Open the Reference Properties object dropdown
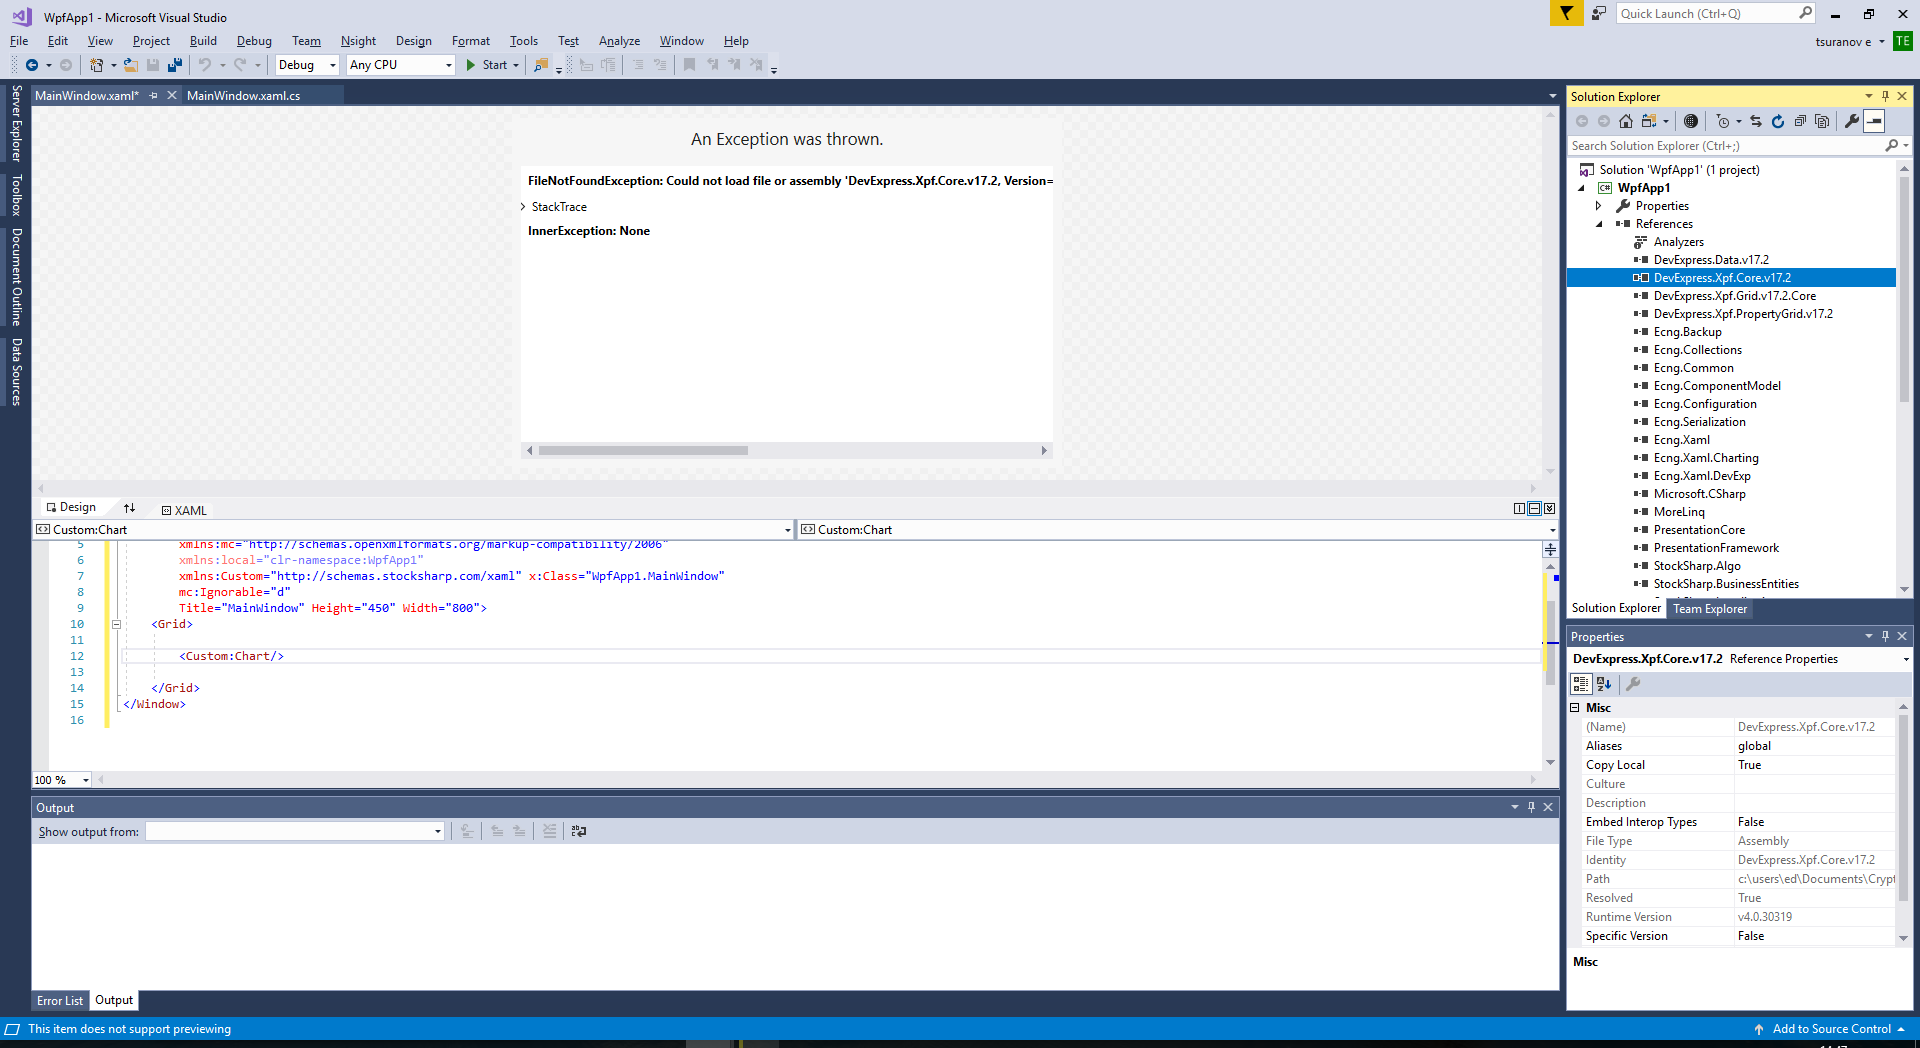 click(x=1905, y=659)
